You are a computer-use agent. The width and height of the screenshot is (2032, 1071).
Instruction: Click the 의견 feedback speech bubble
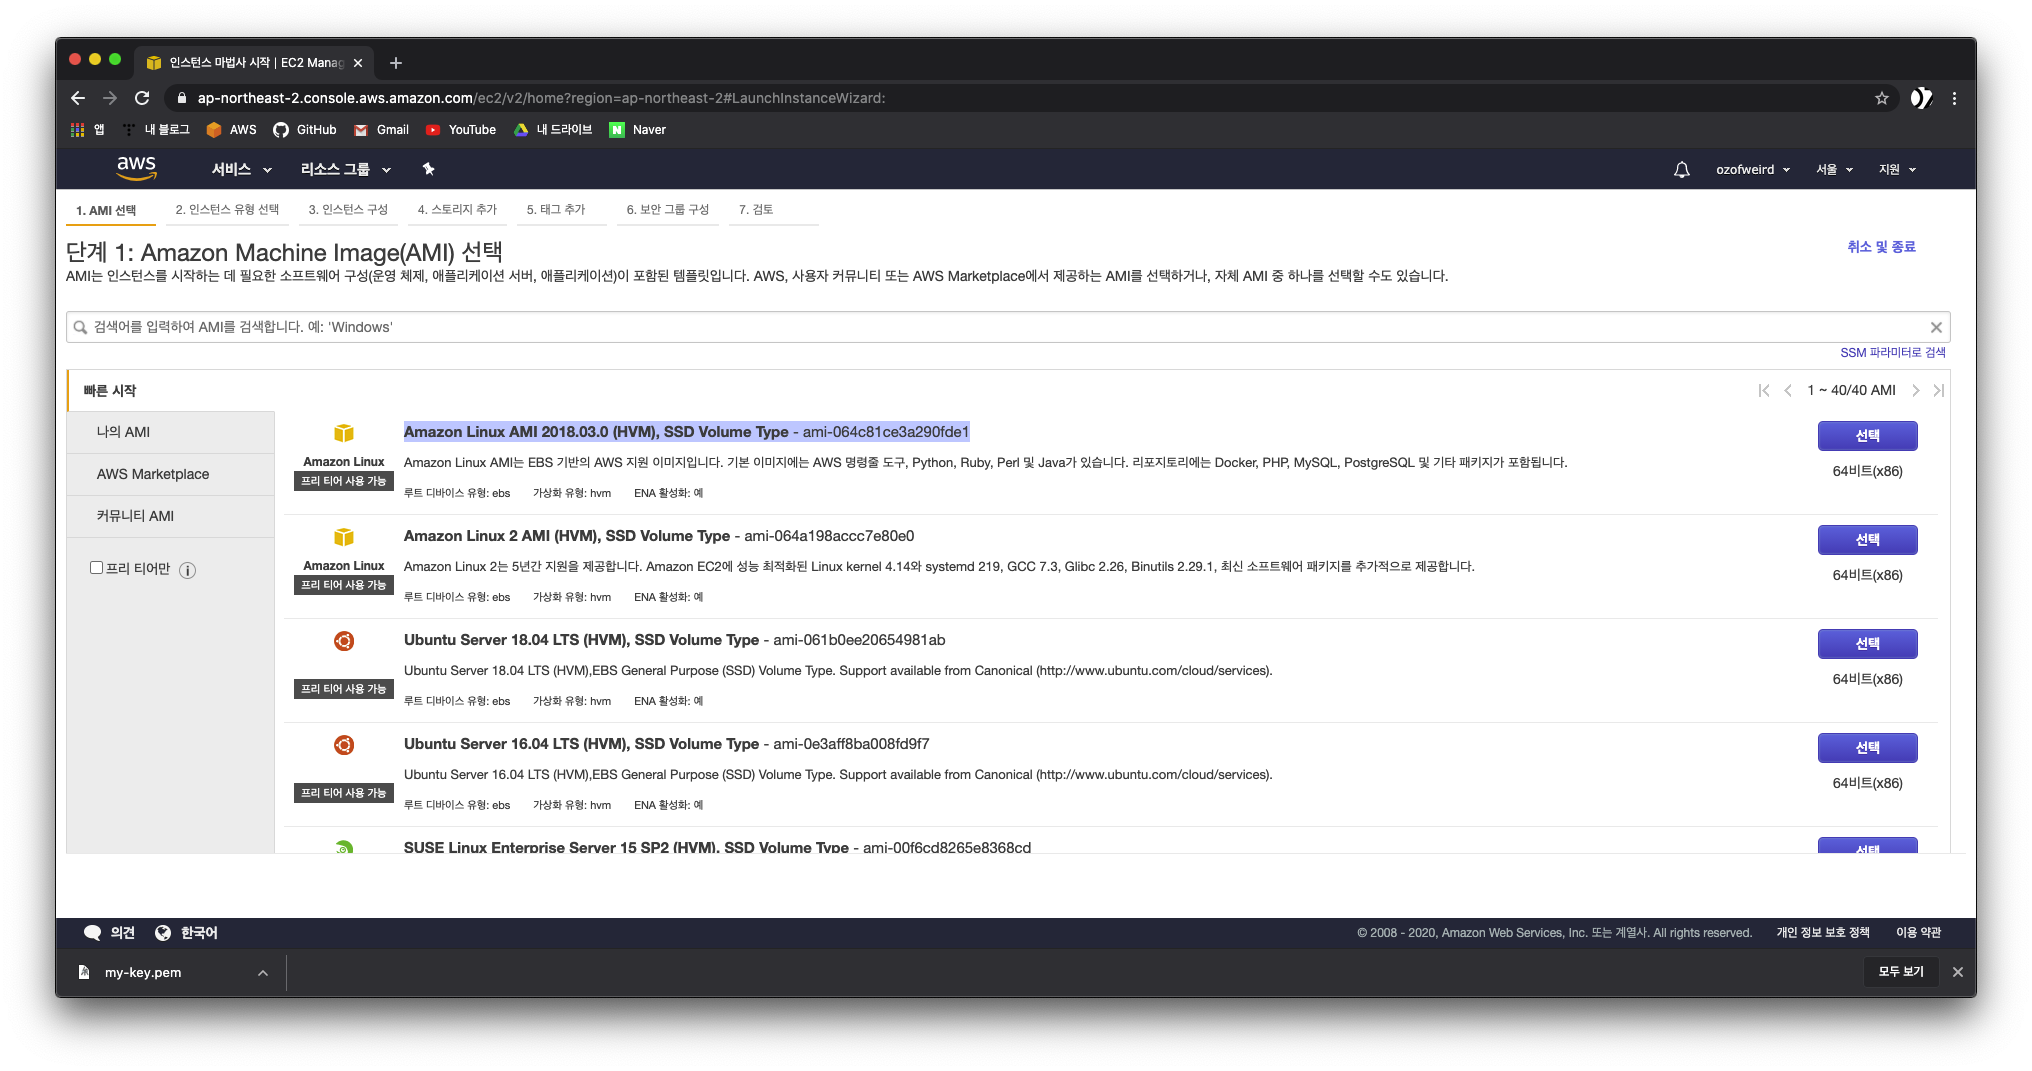(109, 933)
